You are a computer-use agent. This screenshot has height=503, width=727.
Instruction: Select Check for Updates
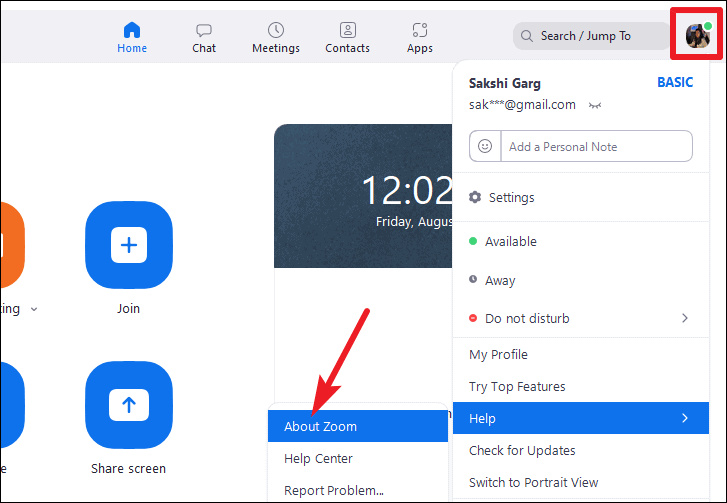pyautogui.click(x=580, y=451)
